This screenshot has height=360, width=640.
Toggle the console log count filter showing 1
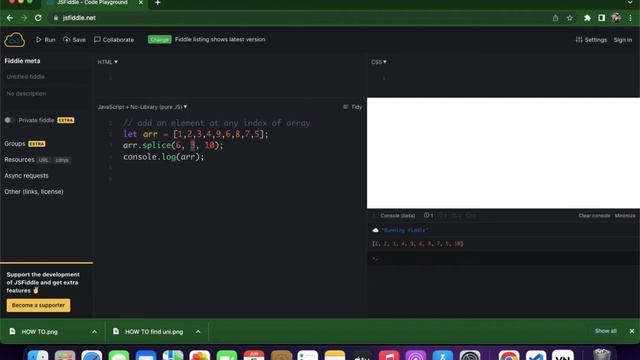[x=428, y=216]
